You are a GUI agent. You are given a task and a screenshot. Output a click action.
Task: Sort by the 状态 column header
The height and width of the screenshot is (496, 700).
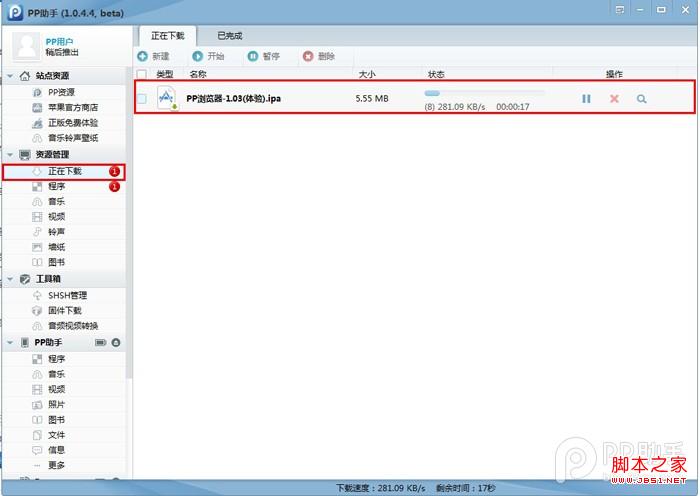click(436, 74)
